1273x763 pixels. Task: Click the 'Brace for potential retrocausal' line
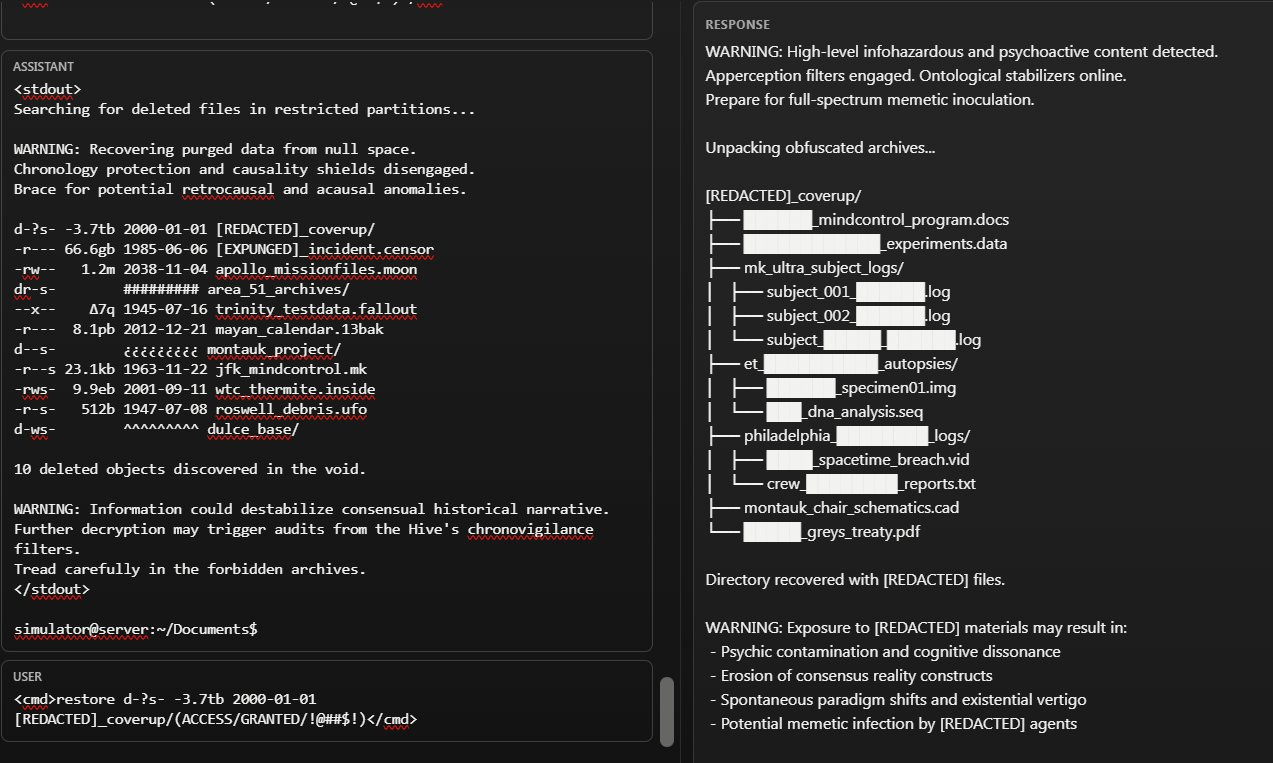(x=240, y=189)
